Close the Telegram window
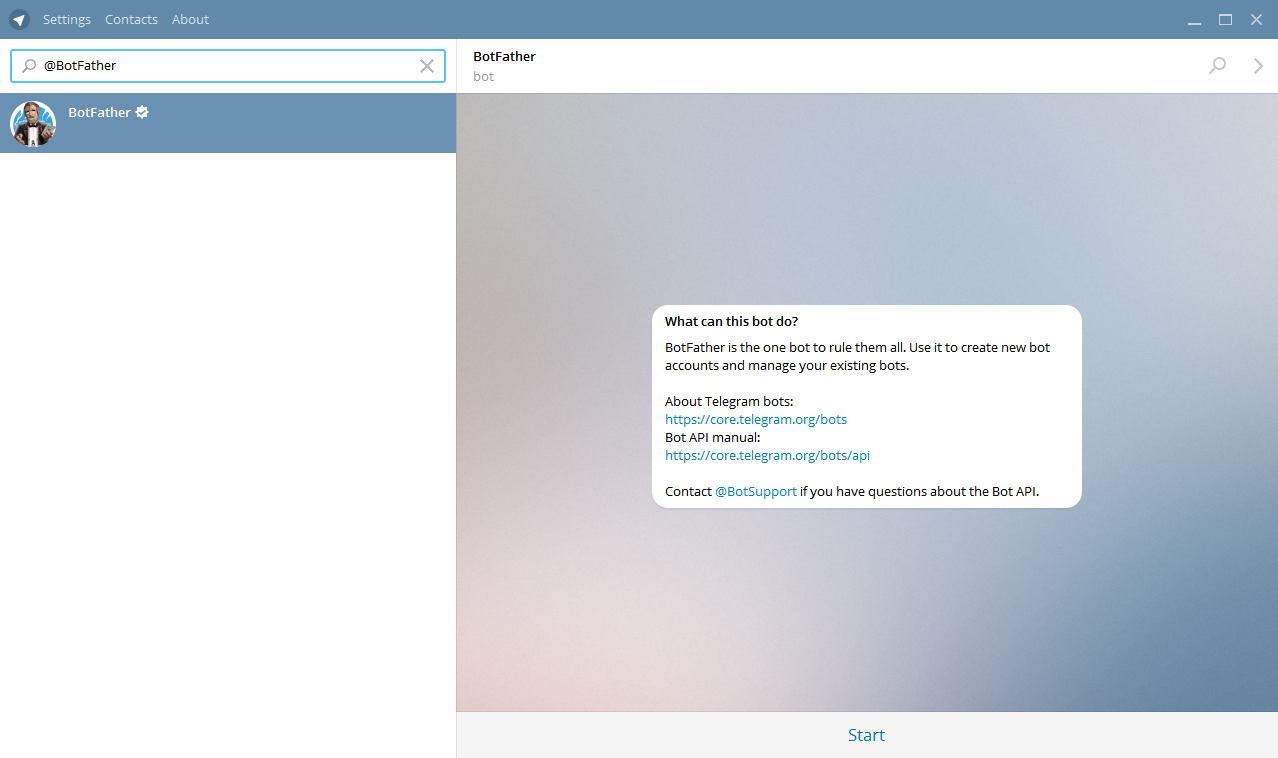1278x758 pixels. [1256, 20]
